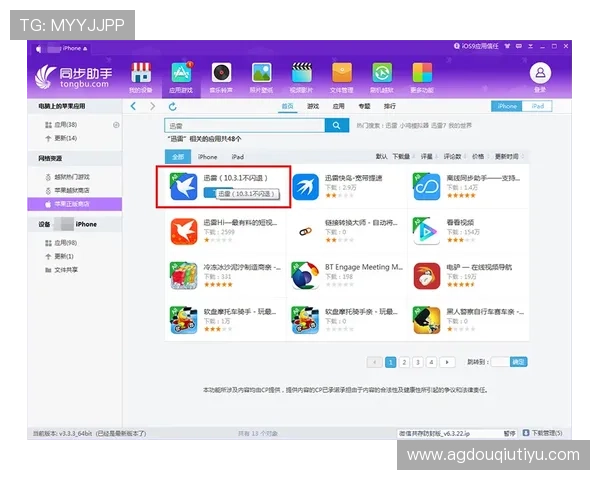Click the 确定 confirm page jump button
The height and width of the screenshot is (480, 600).
coord(518,362)
